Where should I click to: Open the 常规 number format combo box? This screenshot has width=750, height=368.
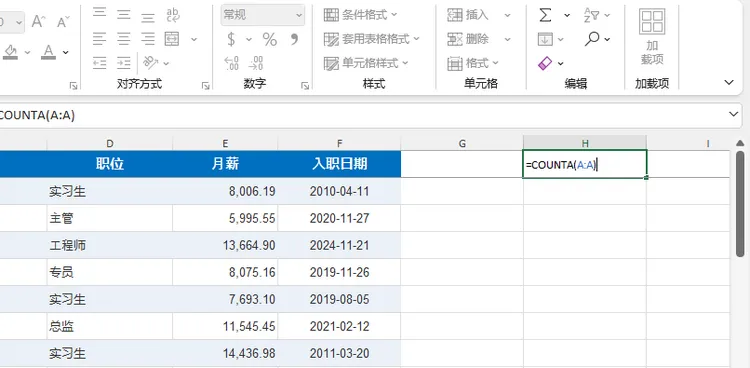(263, 15)
